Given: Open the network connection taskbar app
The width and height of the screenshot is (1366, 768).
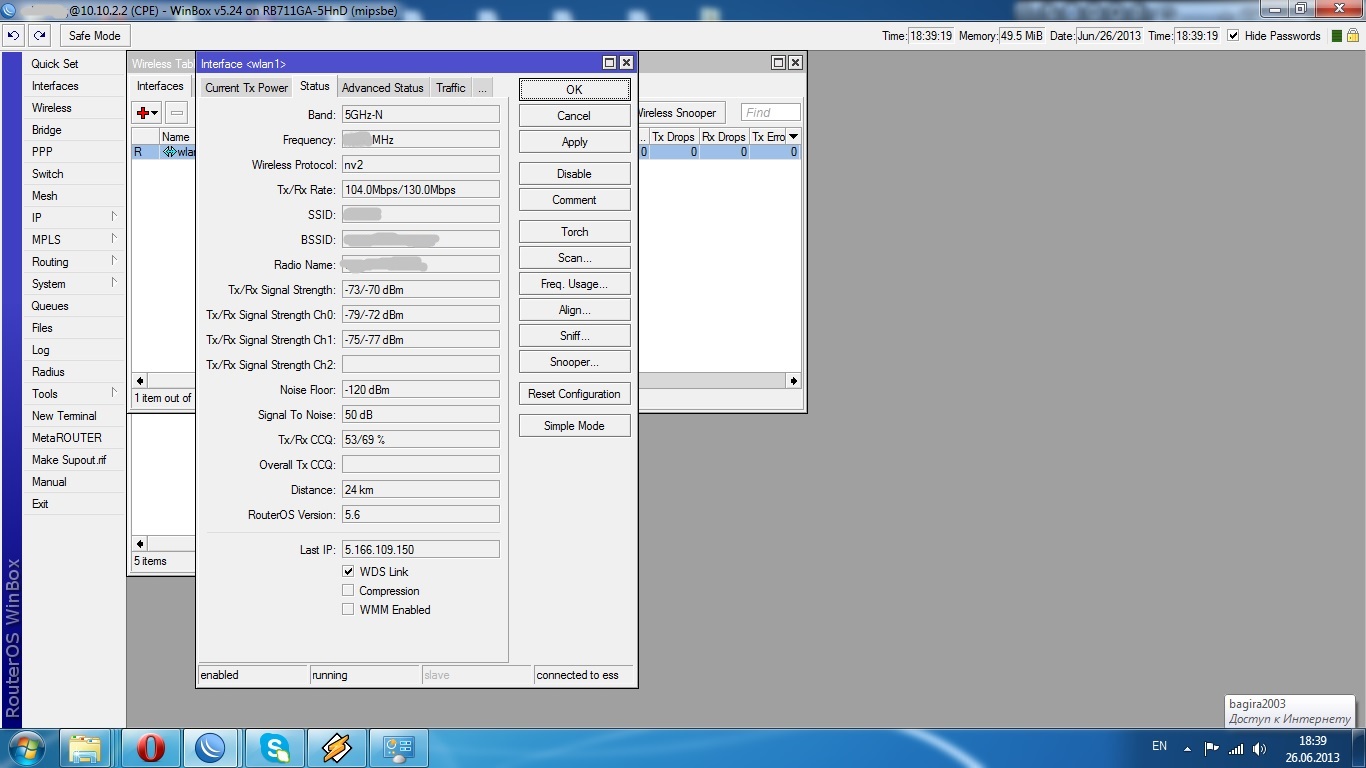Looking at the screenshot, I should [399, 747].
